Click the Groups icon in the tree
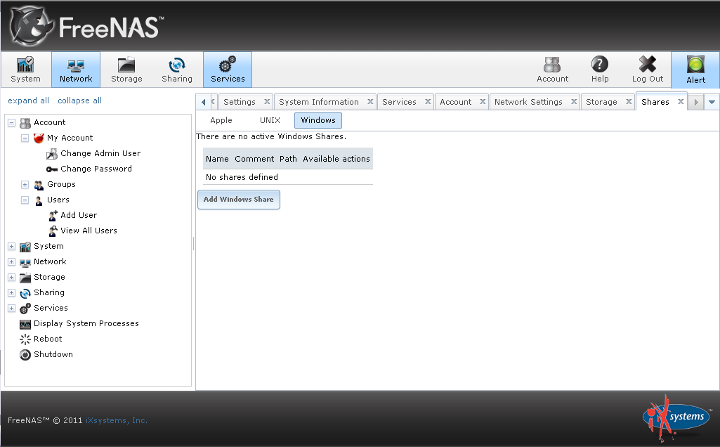Viewport: 720px width, 447px height. point(39,185)
